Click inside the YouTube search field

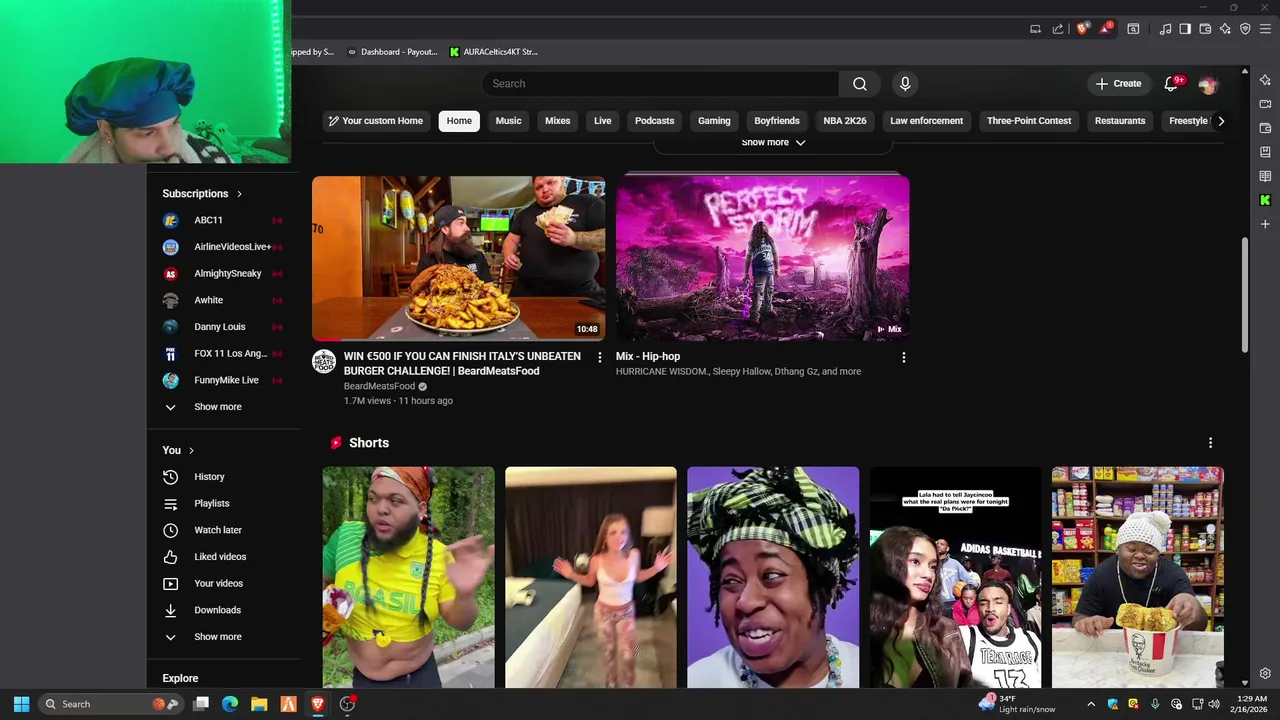(x=660, y=84)
